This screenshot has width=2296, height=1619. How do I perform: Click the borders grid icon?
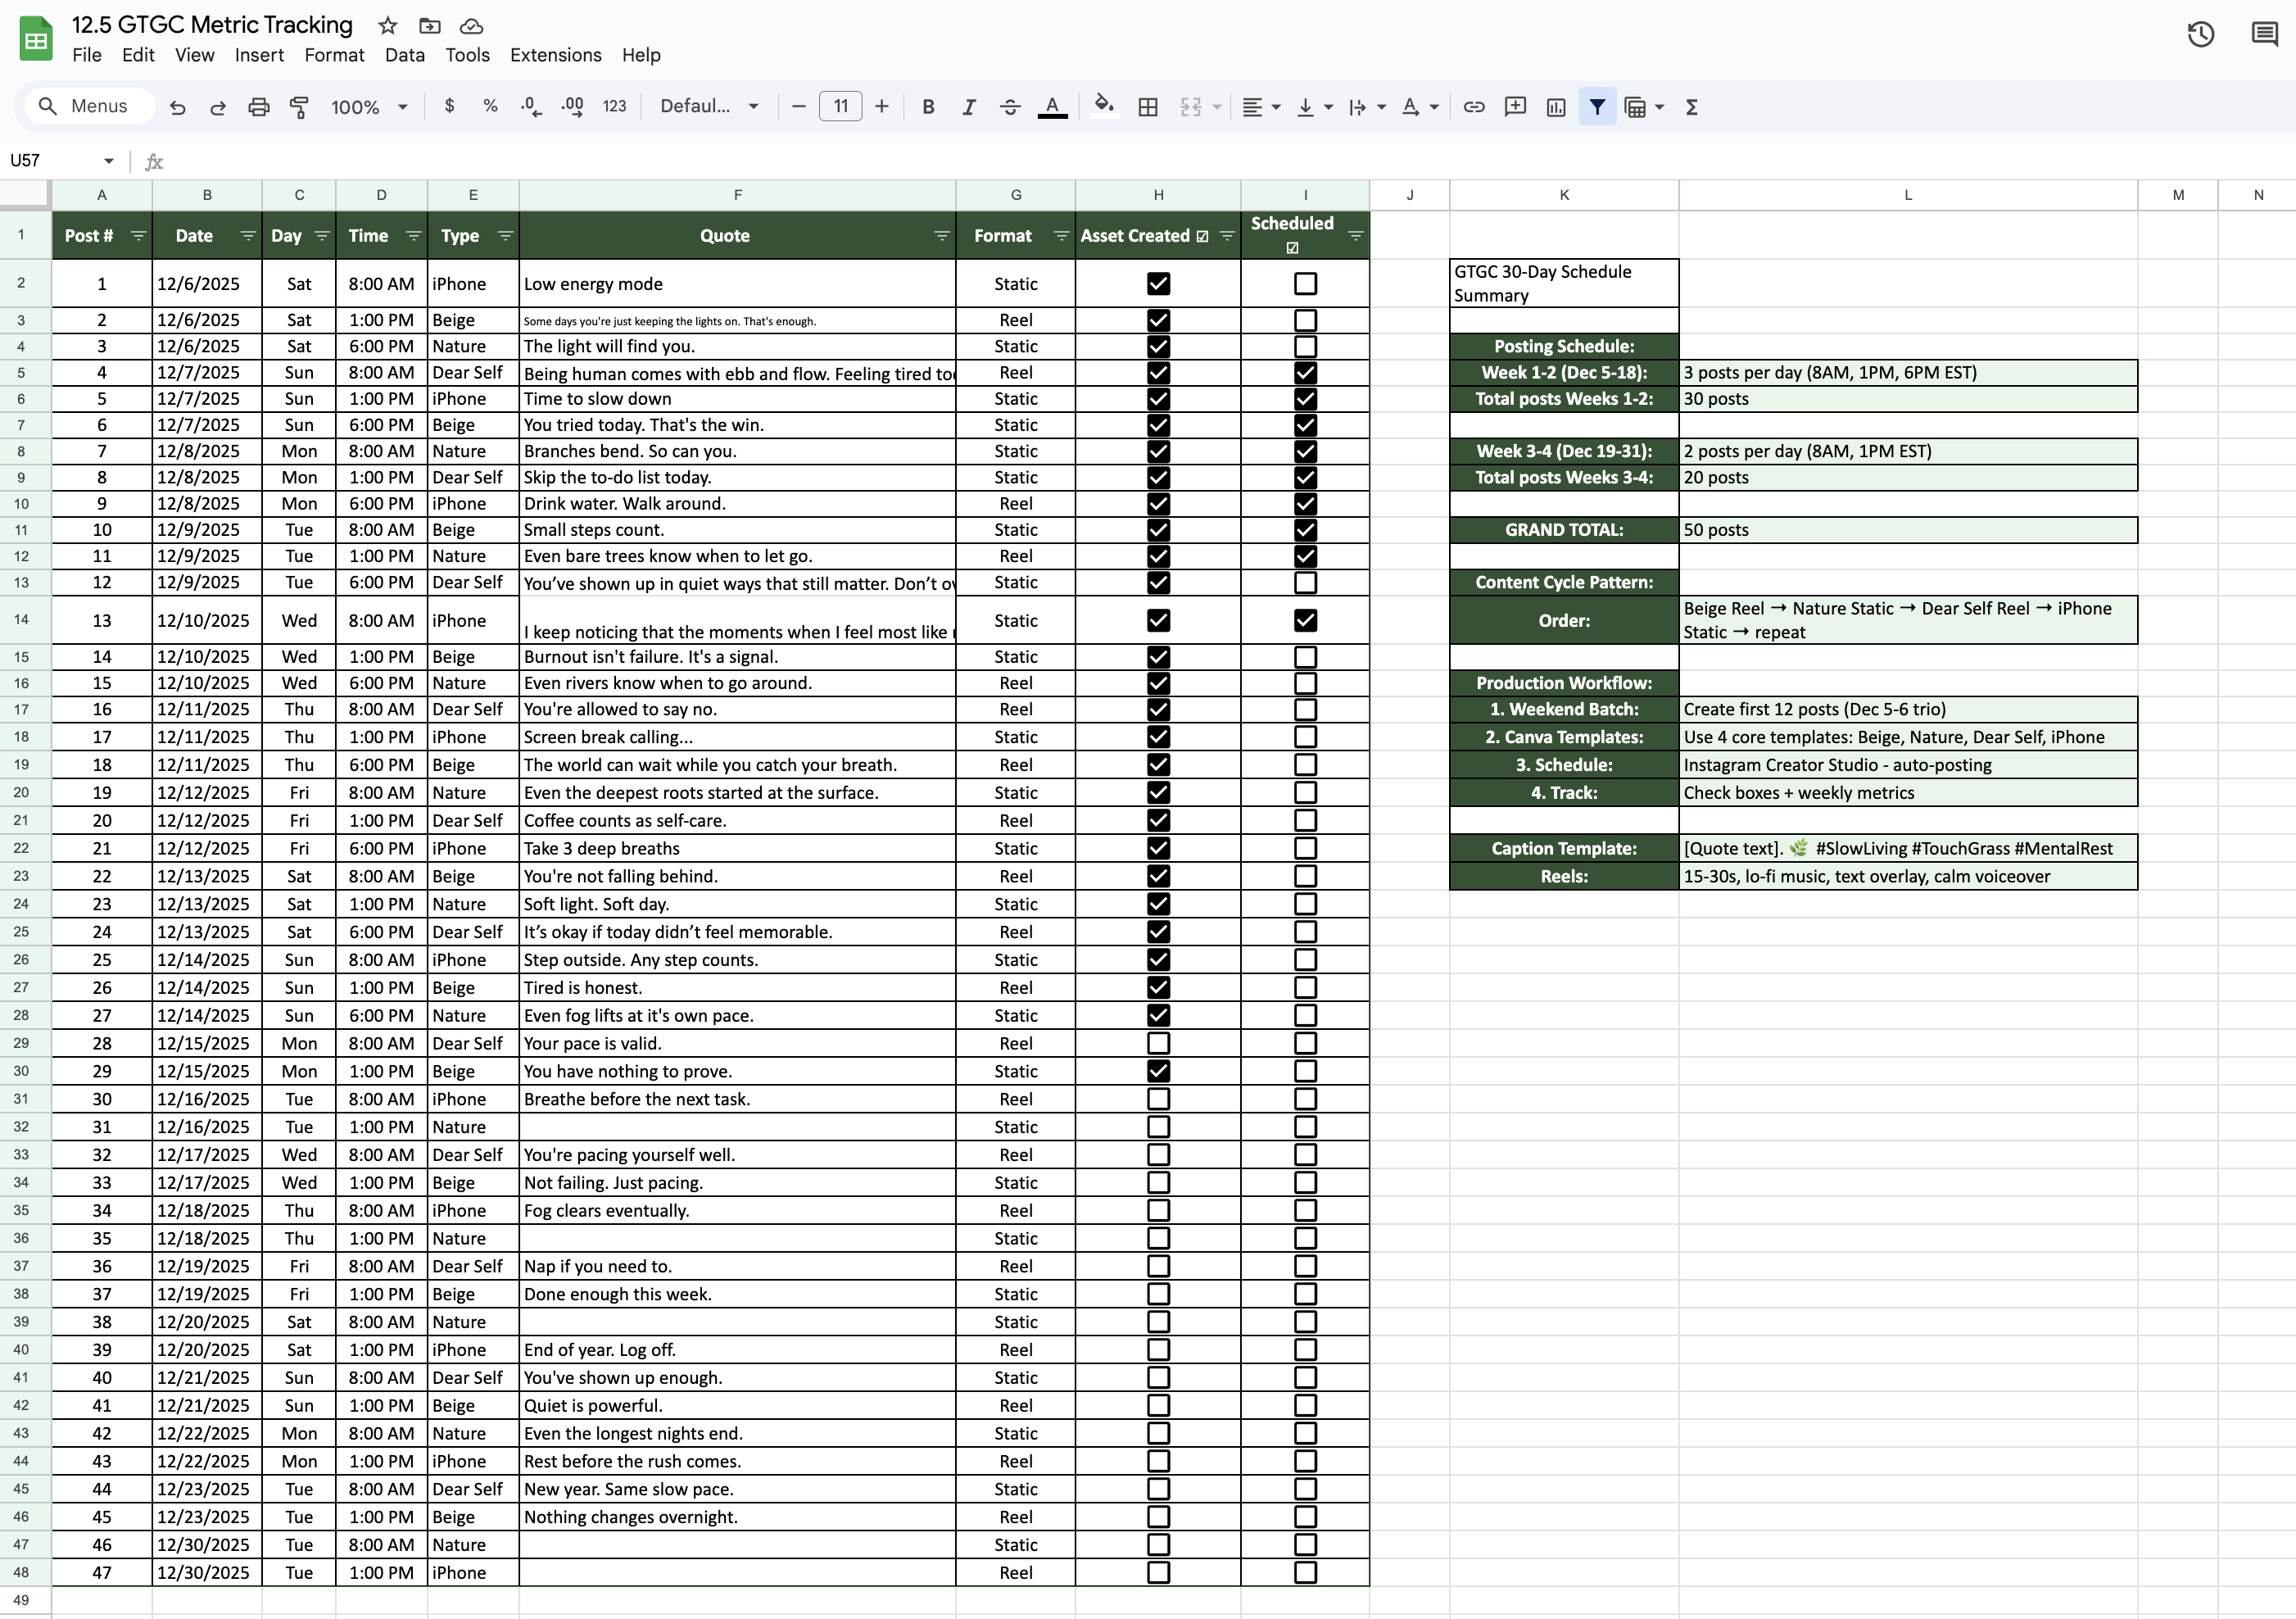click(1148, 107)
